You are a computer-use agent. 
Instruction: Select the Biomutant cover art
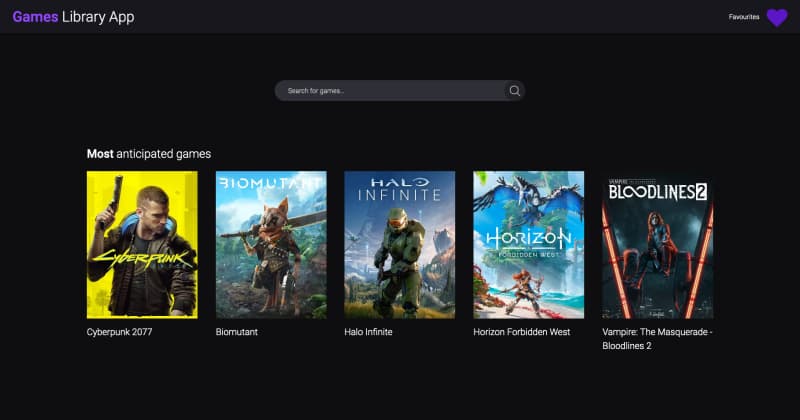click(271, 244)
